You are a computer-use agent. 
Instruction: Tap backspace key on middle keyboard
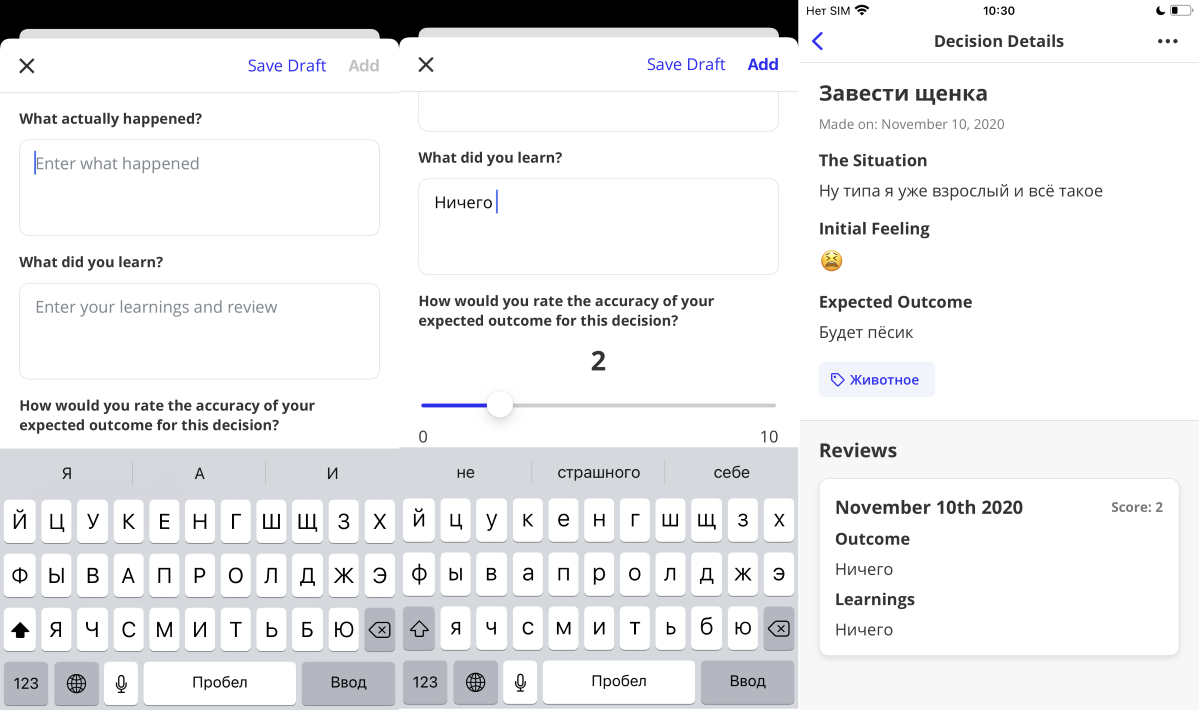(x=778, y=629)
